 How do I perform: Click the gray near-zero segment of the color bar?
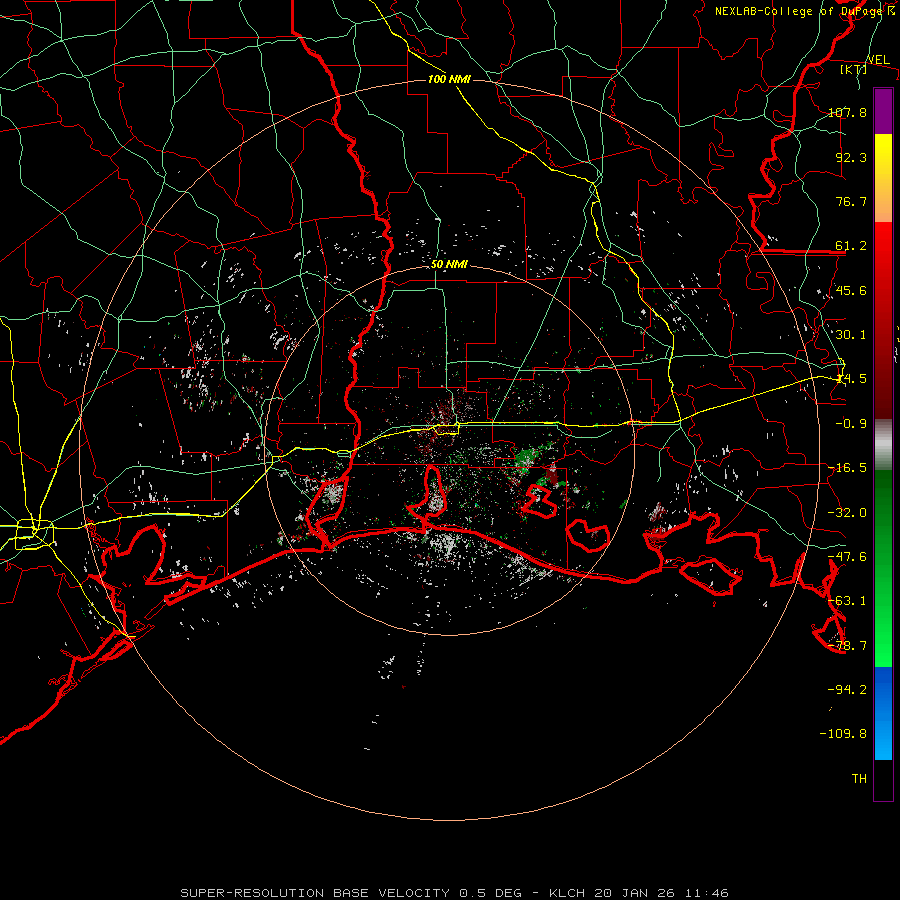tap(883, 445)
